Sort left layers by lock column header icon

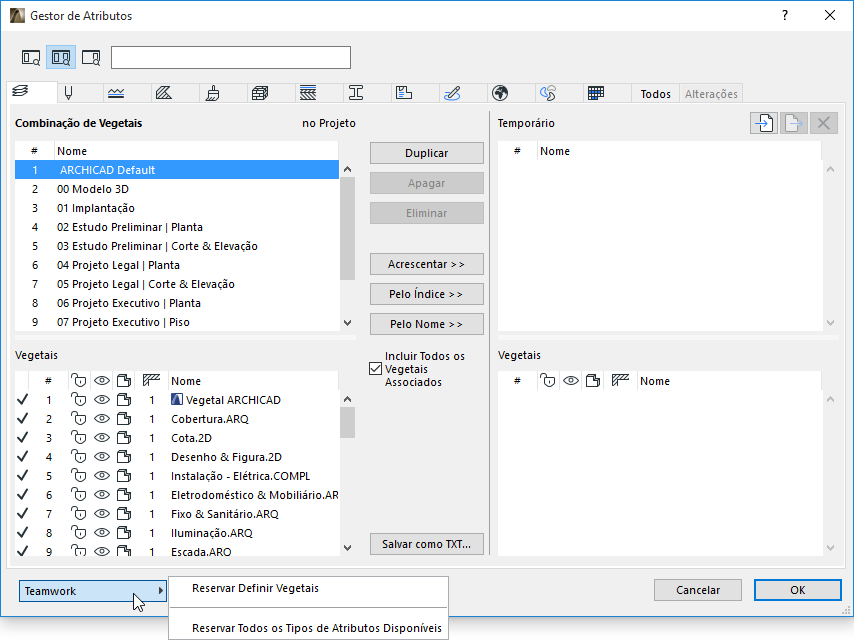[79, 380]
